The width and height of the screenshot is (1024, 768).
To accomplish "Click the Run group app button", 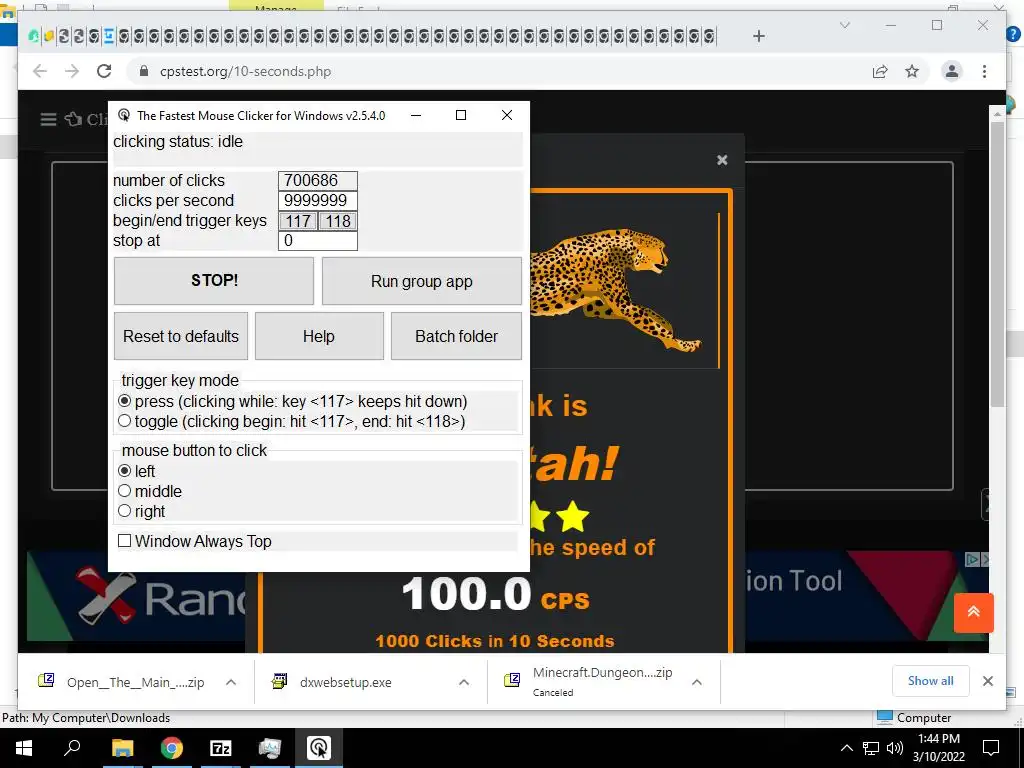I will tap(421, 281).
